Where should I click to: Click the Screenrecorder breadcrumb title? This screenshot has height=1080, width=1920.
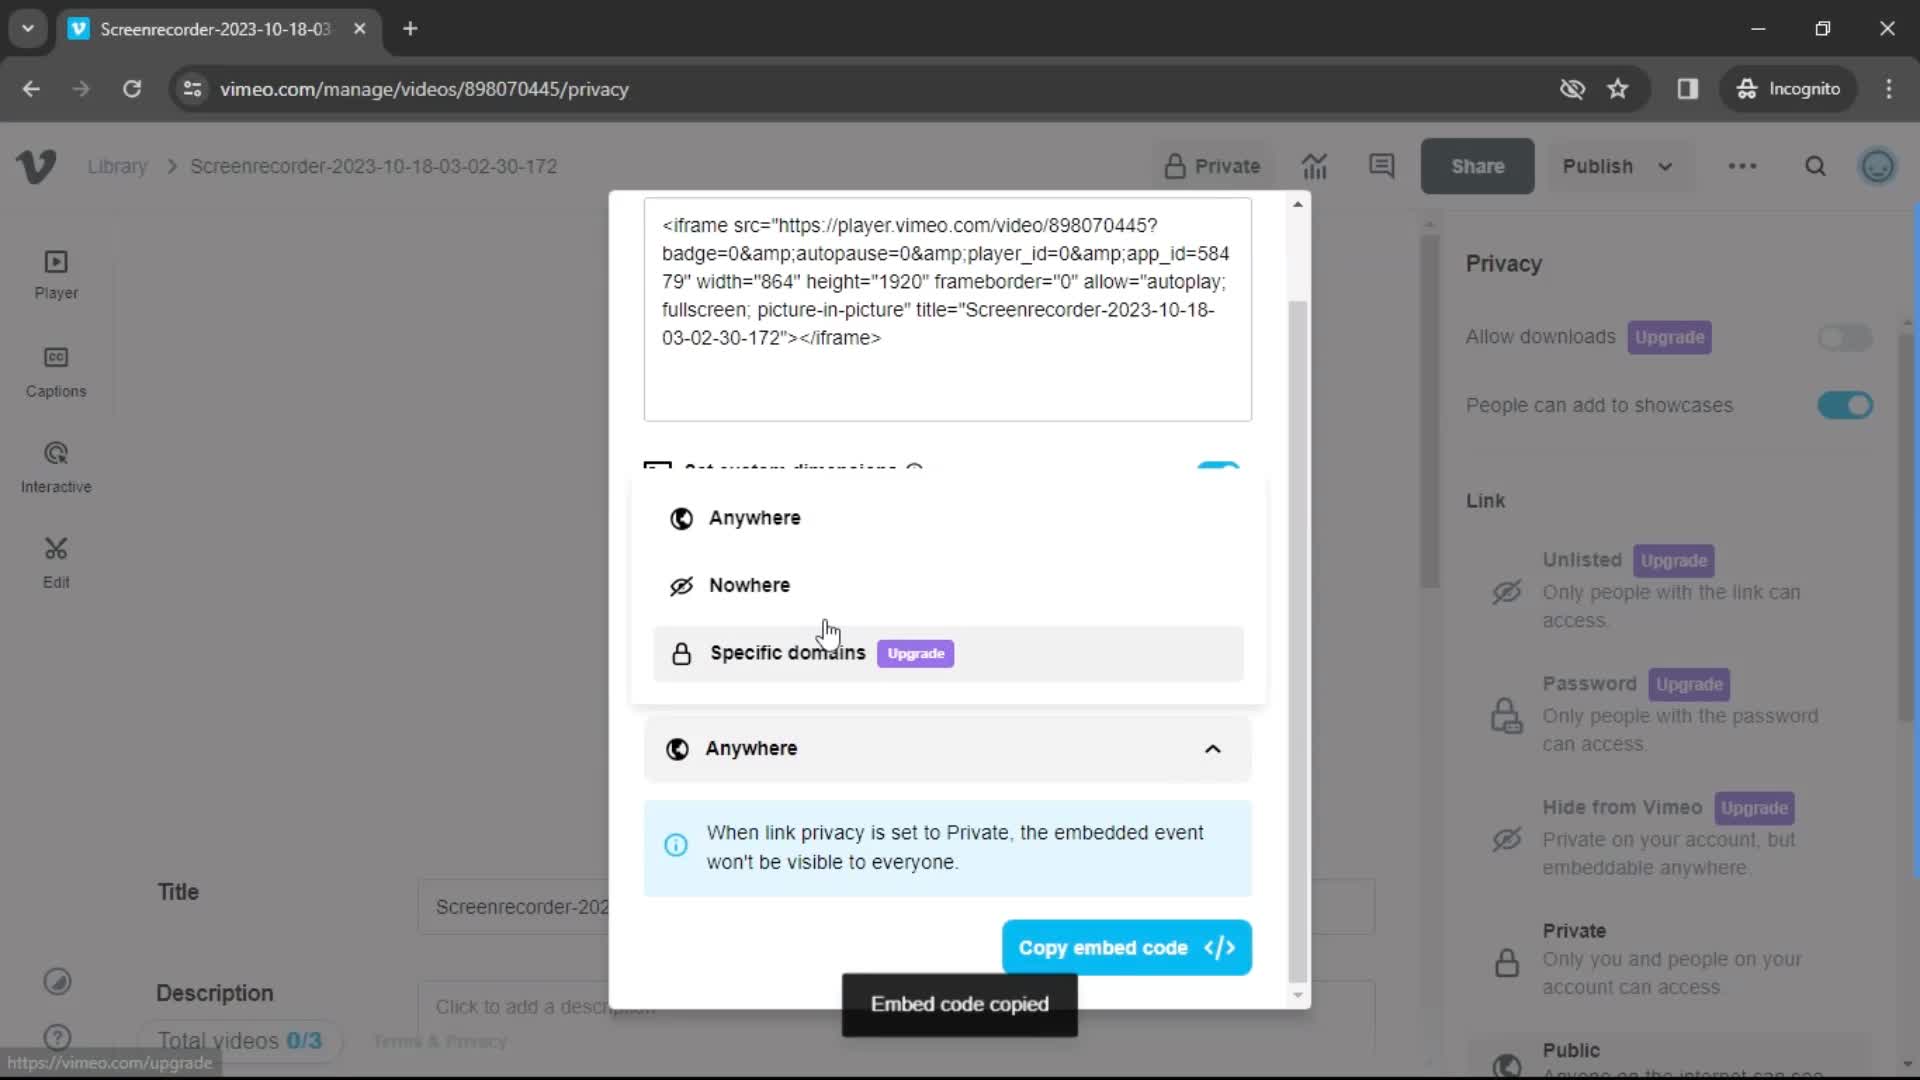click(373, 166)
